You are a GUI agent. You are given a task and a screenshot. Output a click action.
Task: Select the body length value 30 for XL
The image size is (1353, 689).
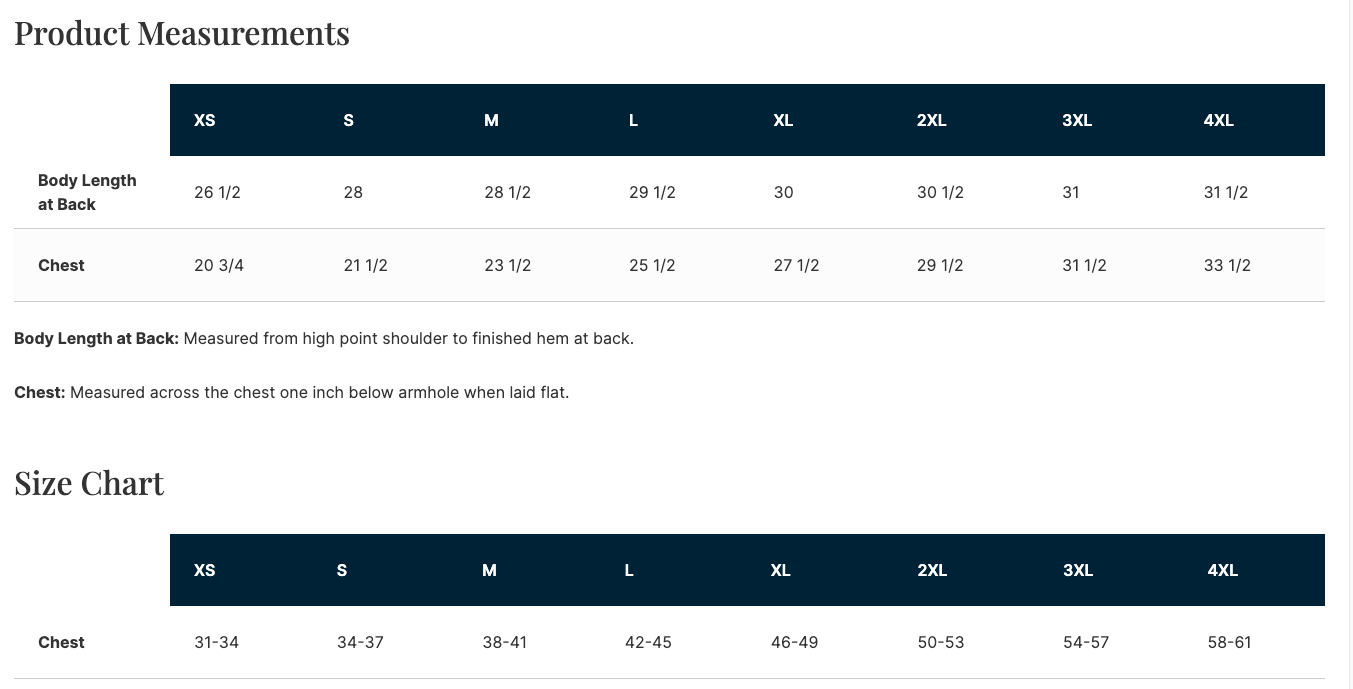point(783,192)
